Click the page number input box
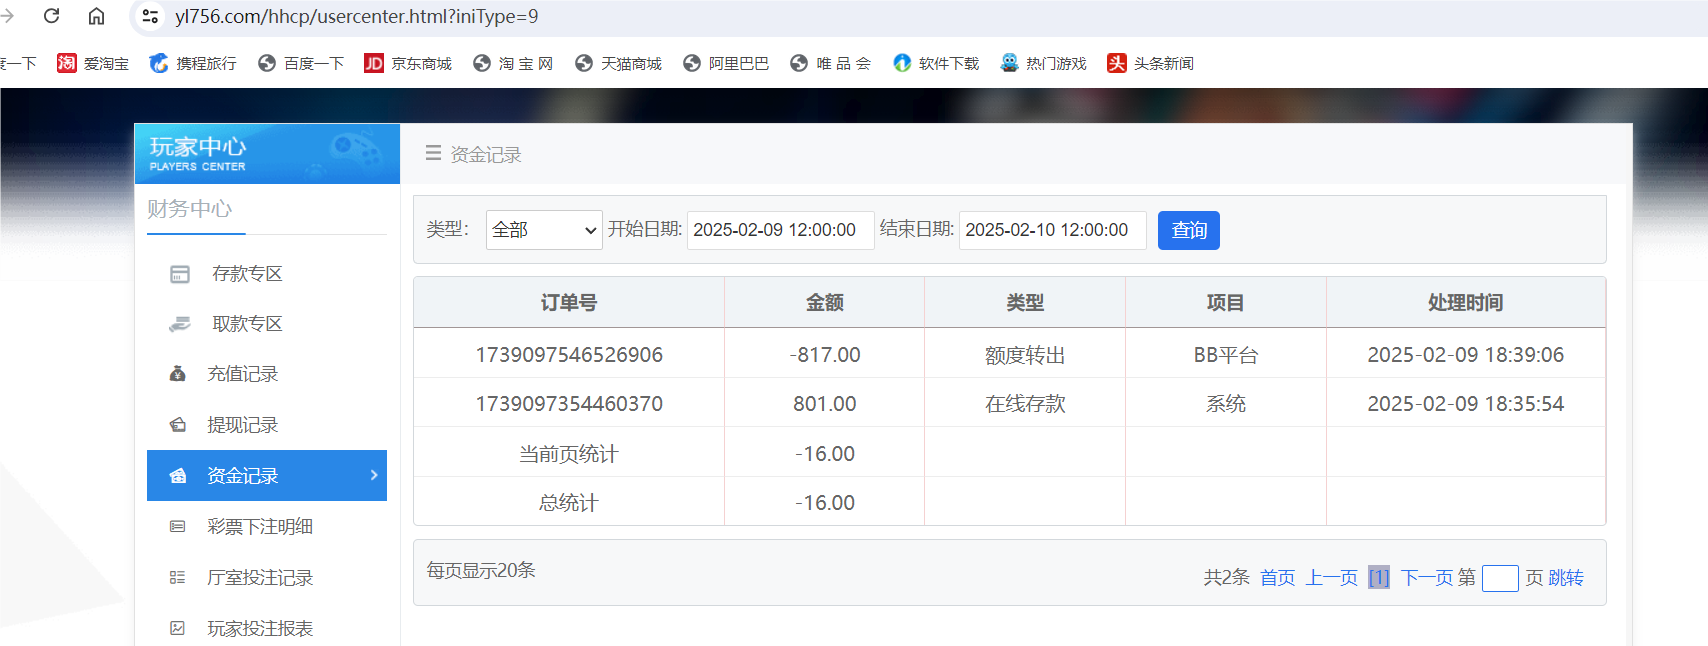1708x646 pixels. coord(1499,578)
